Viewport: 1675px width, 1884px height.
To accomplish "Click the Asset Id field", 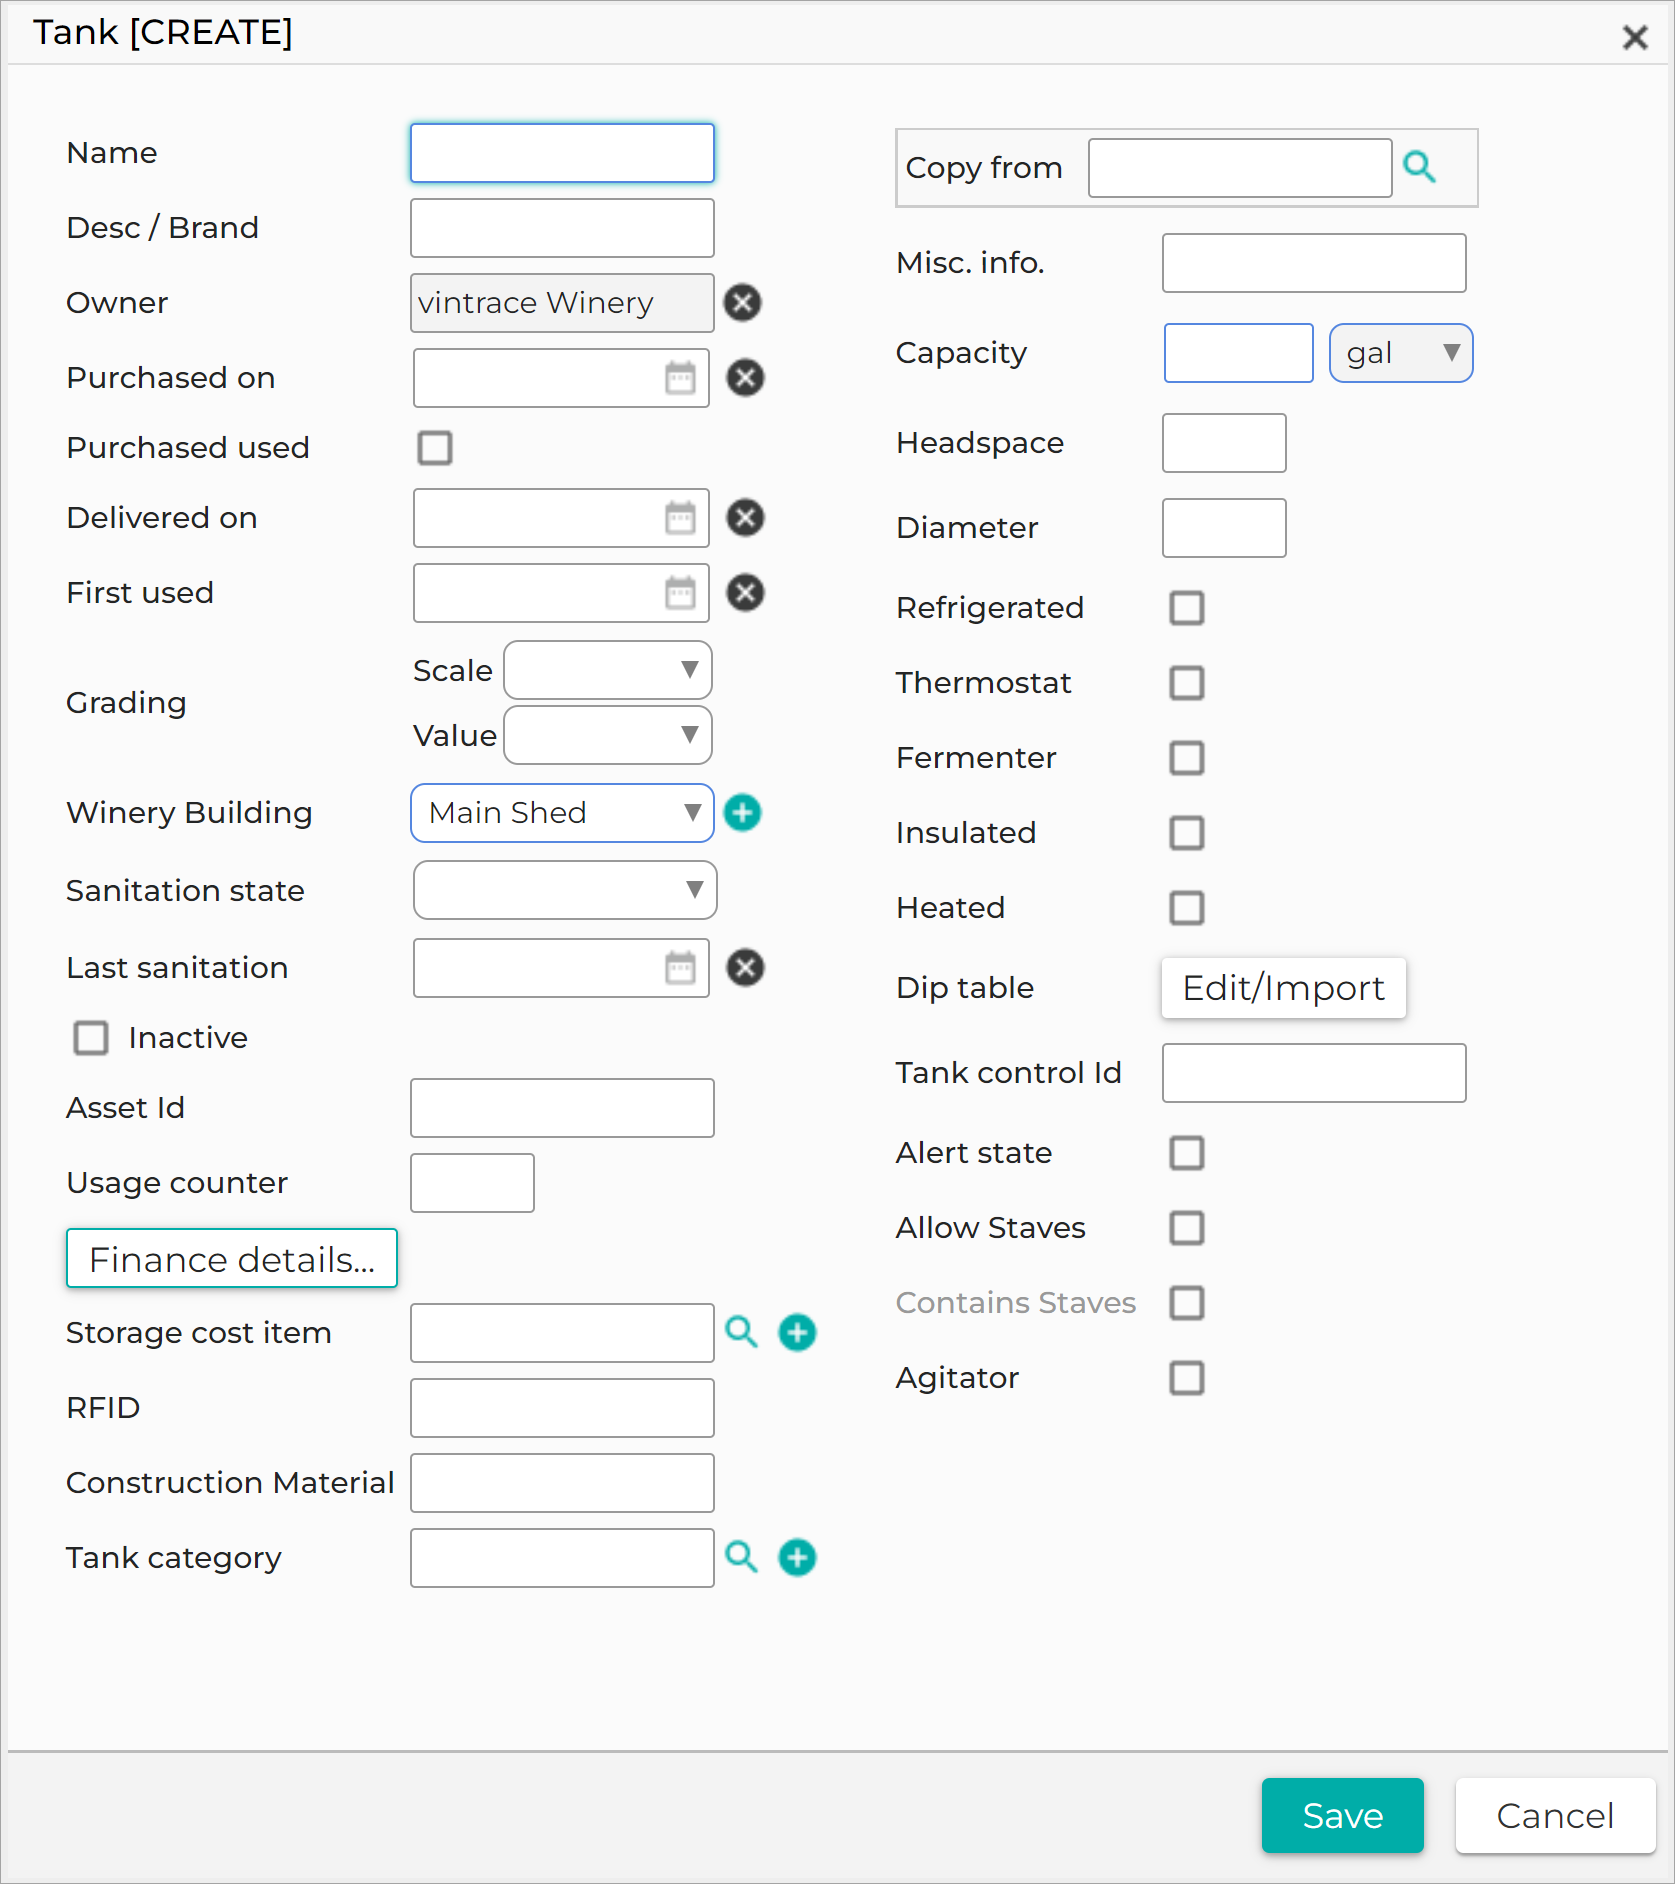I will click(562, 1108).
